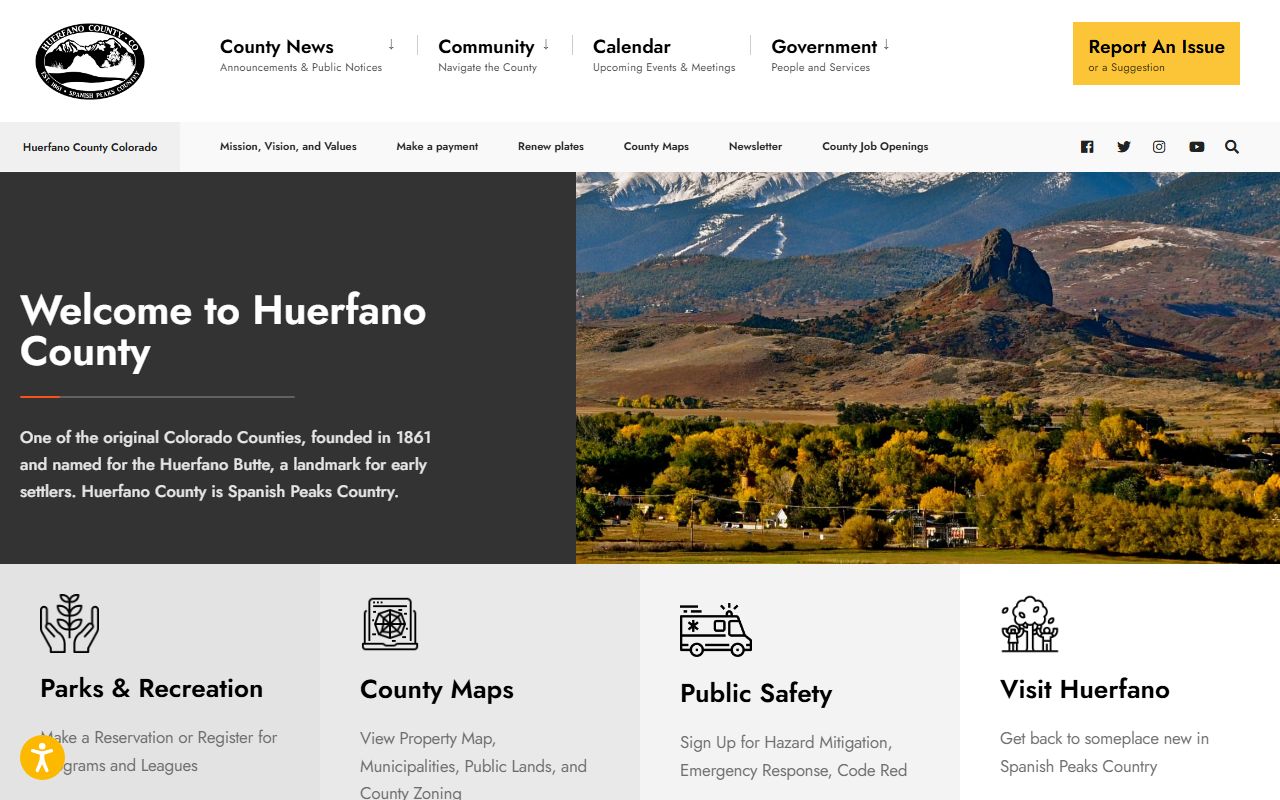The height and width of the screenshot is (800, 1280).
Task: Click the Huerfano County Colorado home label
Action: [90, 147]
